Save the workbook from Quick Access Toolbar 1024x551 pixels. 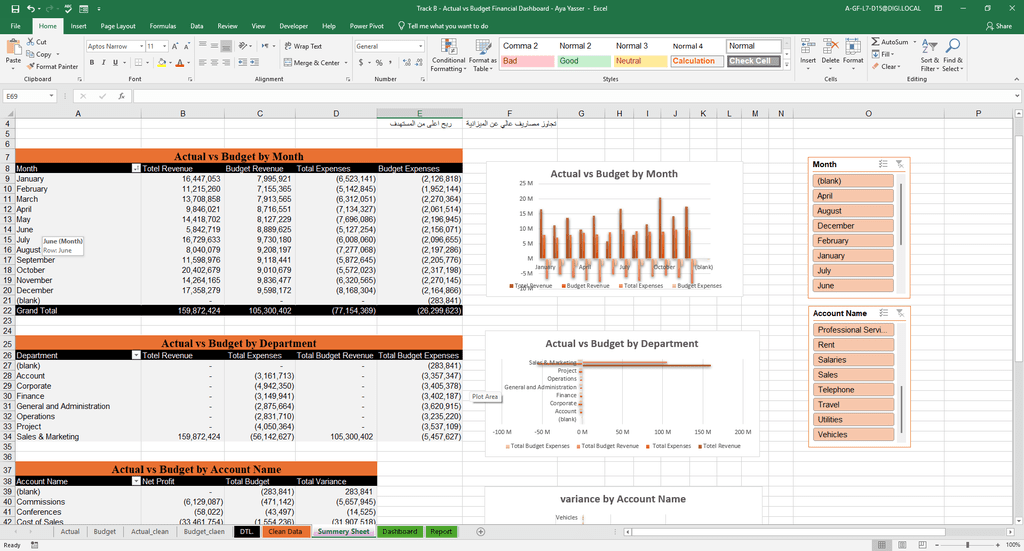[15, 8]
